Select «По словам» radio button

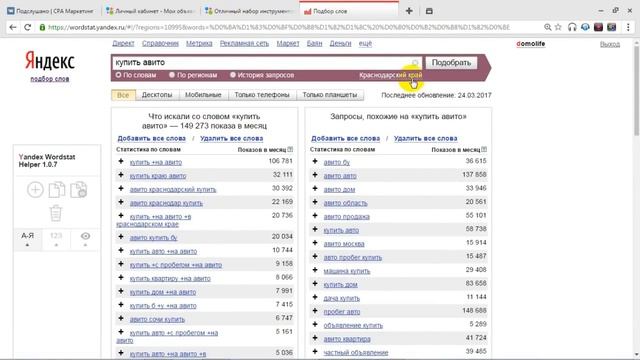(x=118, y=75)
